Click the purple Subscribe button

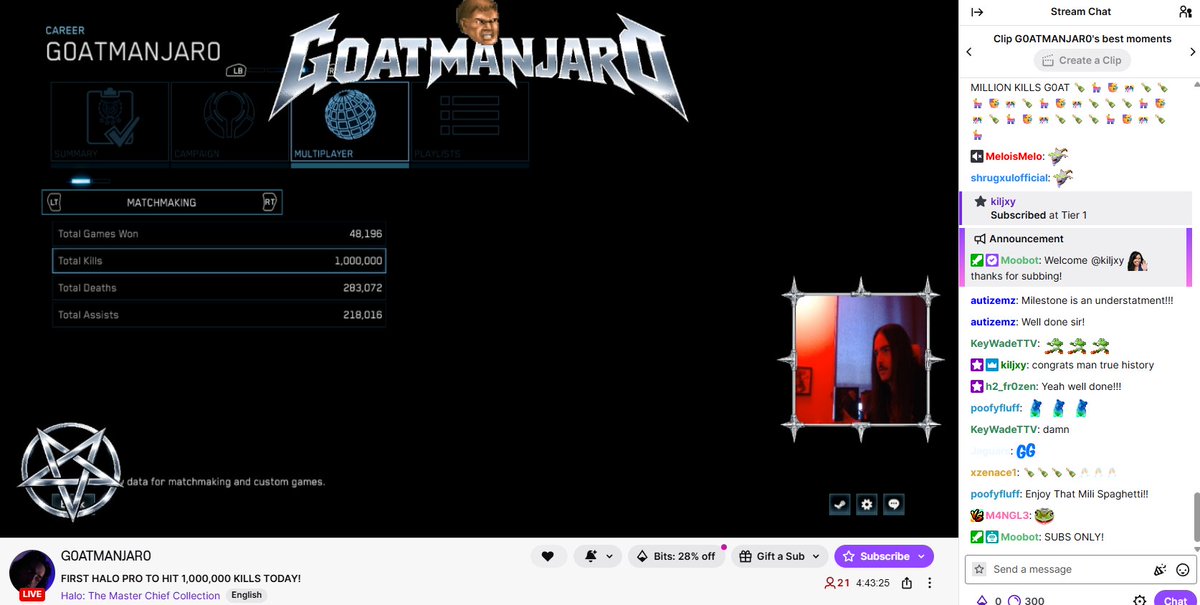[884, 556]
